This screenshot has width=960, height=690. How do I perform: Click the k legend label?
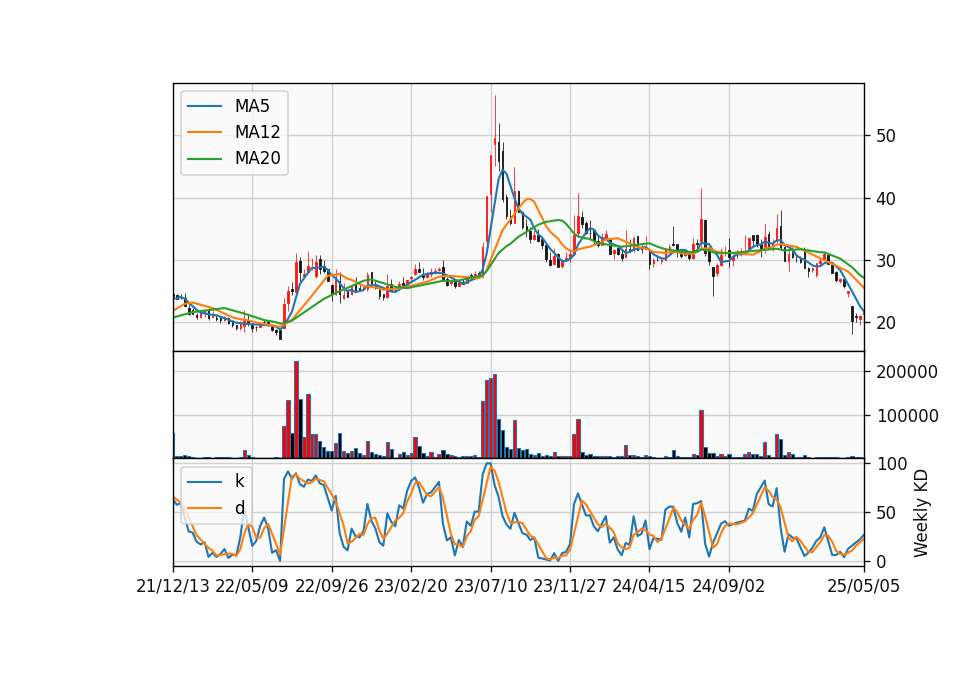coord(239,481)
